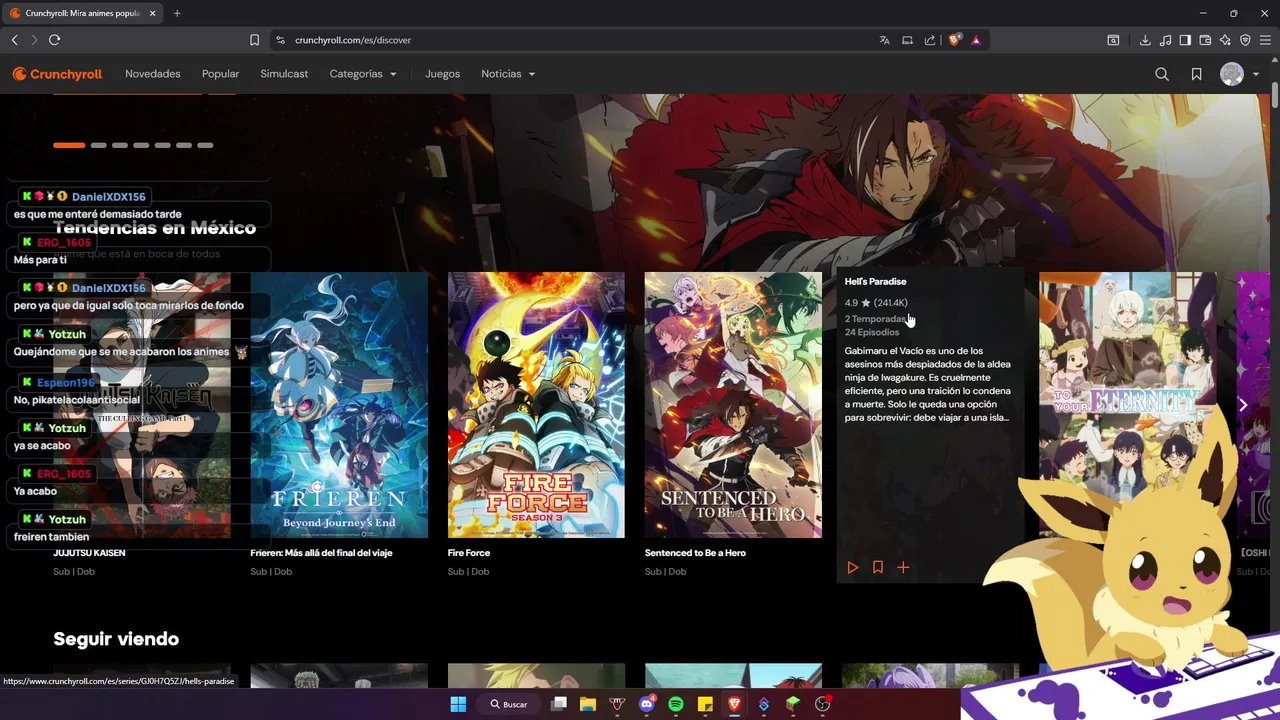This screenshot has height=720, width=1280.
Task: Open the Fire Force Season 3 poster
Action: 536,405
